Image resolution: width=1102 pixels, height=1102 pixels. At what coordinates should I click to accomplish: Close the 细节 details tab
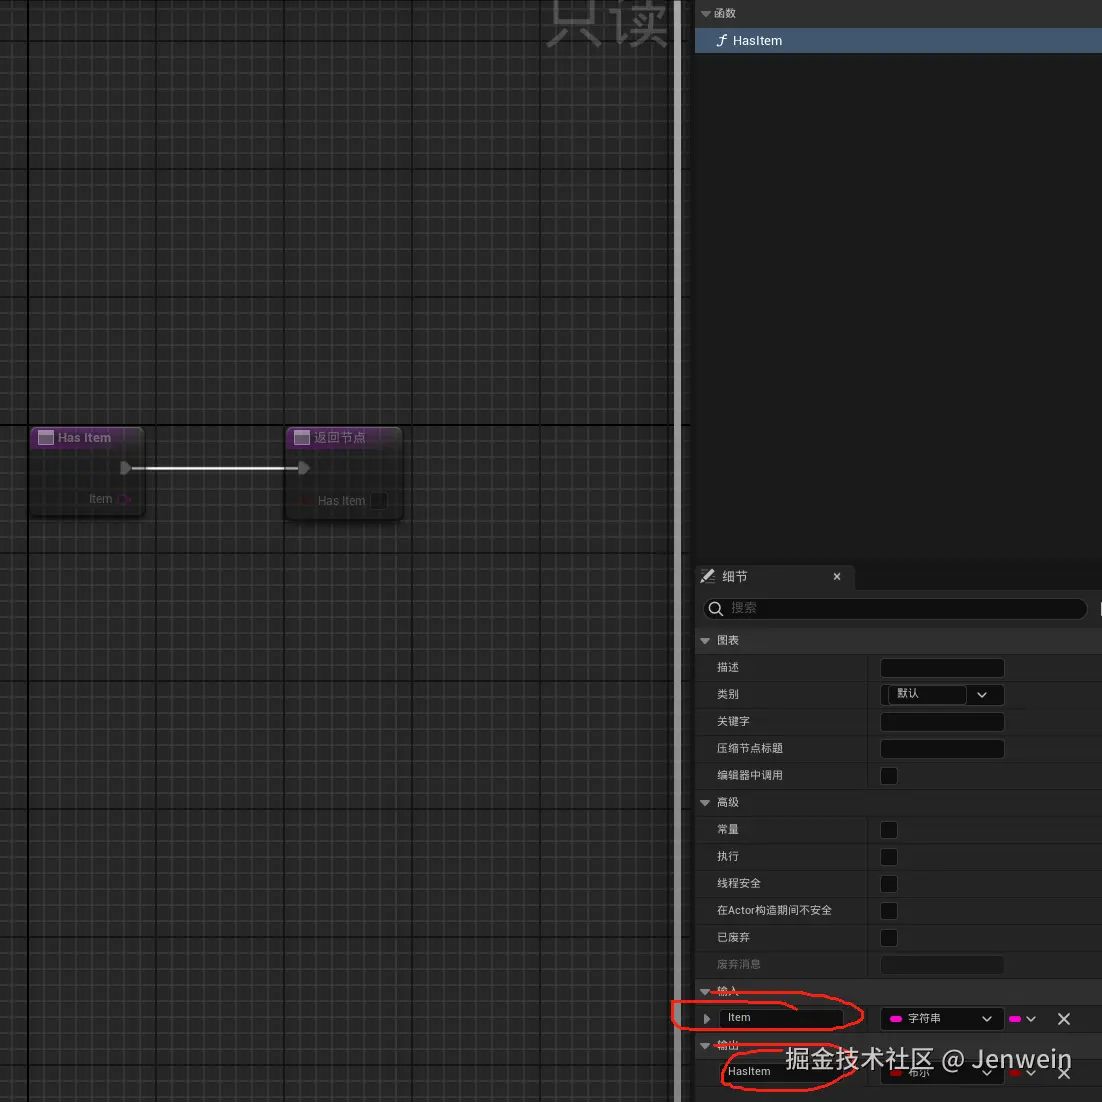point(836,576)
